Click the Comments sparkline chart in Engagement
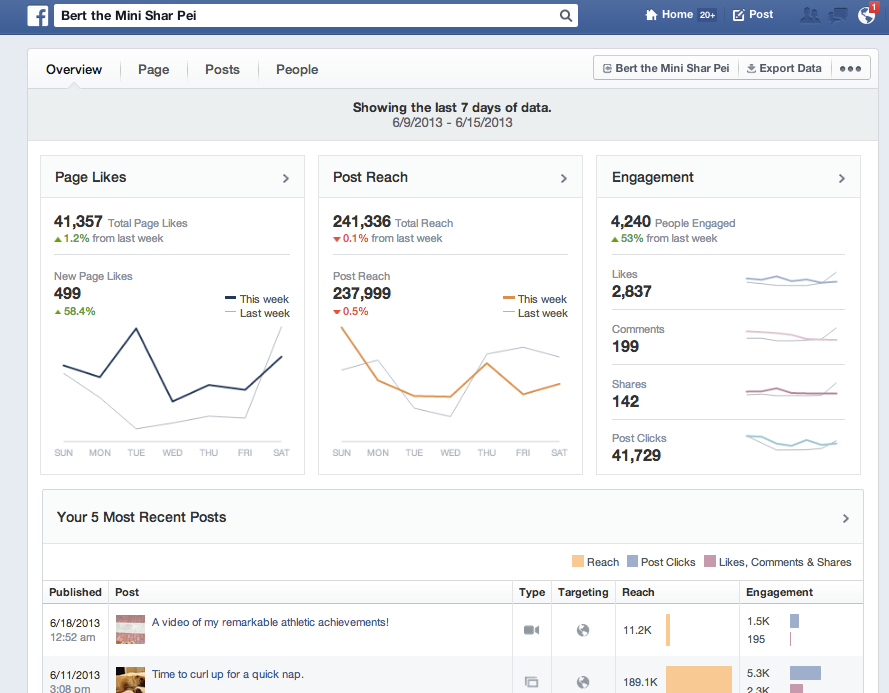 (791, 334)
